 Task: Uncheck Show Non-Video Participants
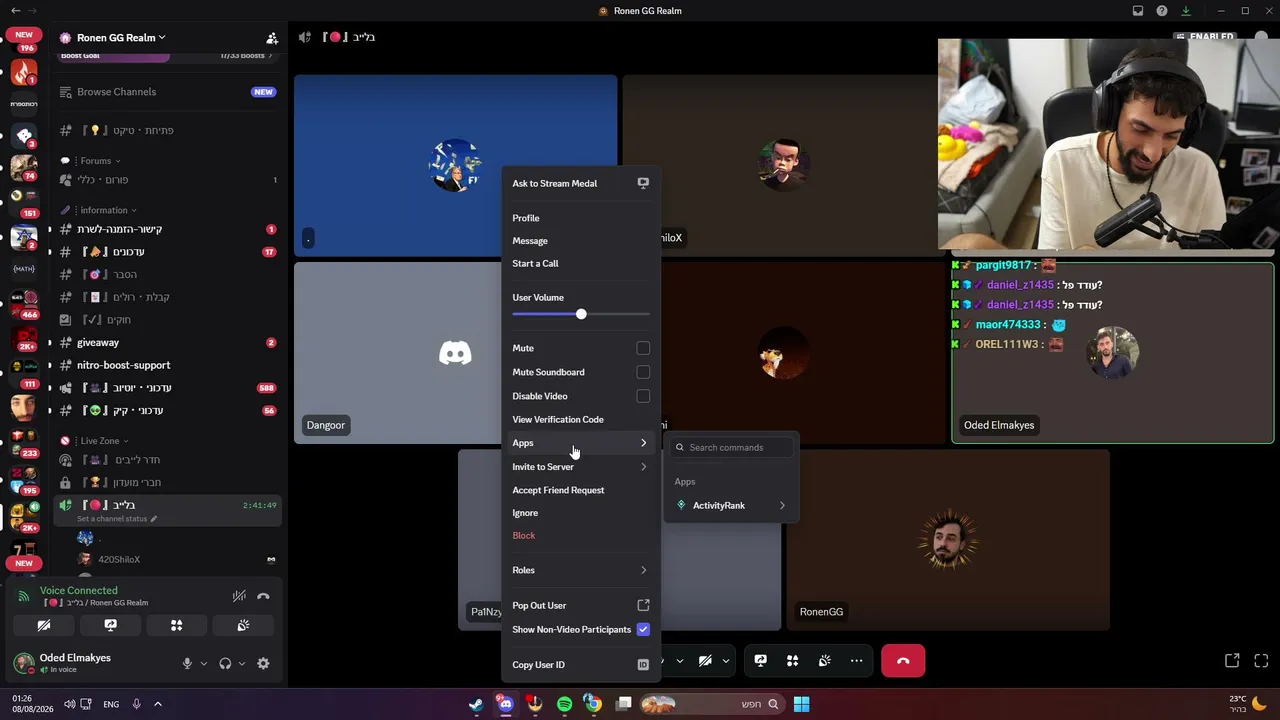[x=643, y=630]
